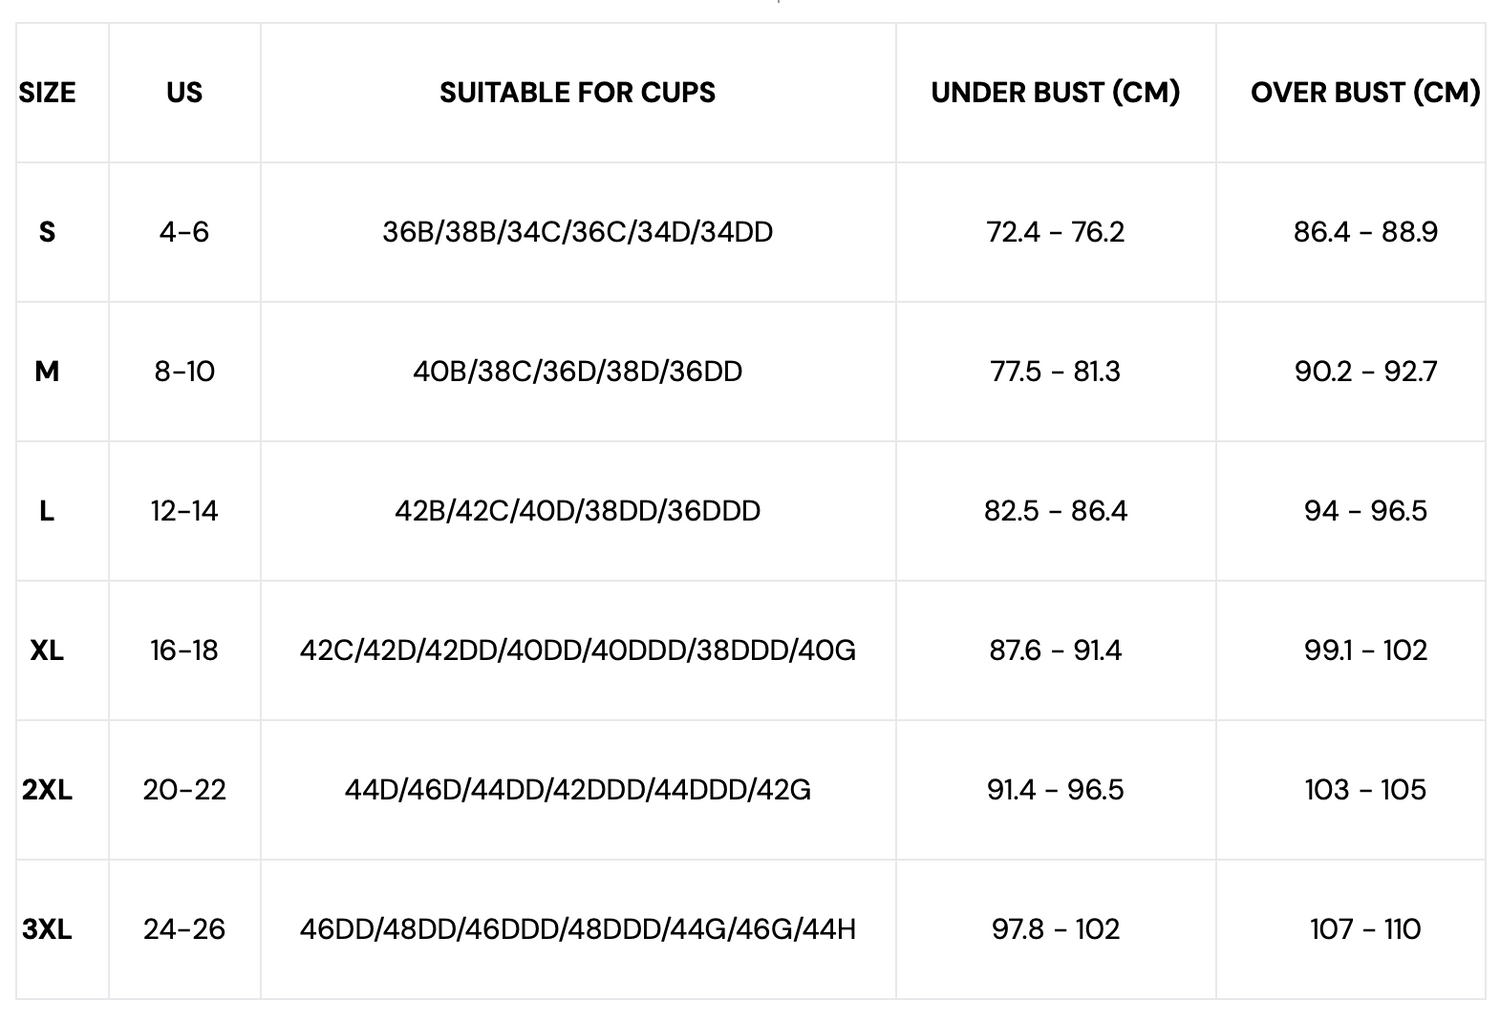Select the 3XL size cell
Viewport: 1500px width, 1022px height.
coord(47,930)
